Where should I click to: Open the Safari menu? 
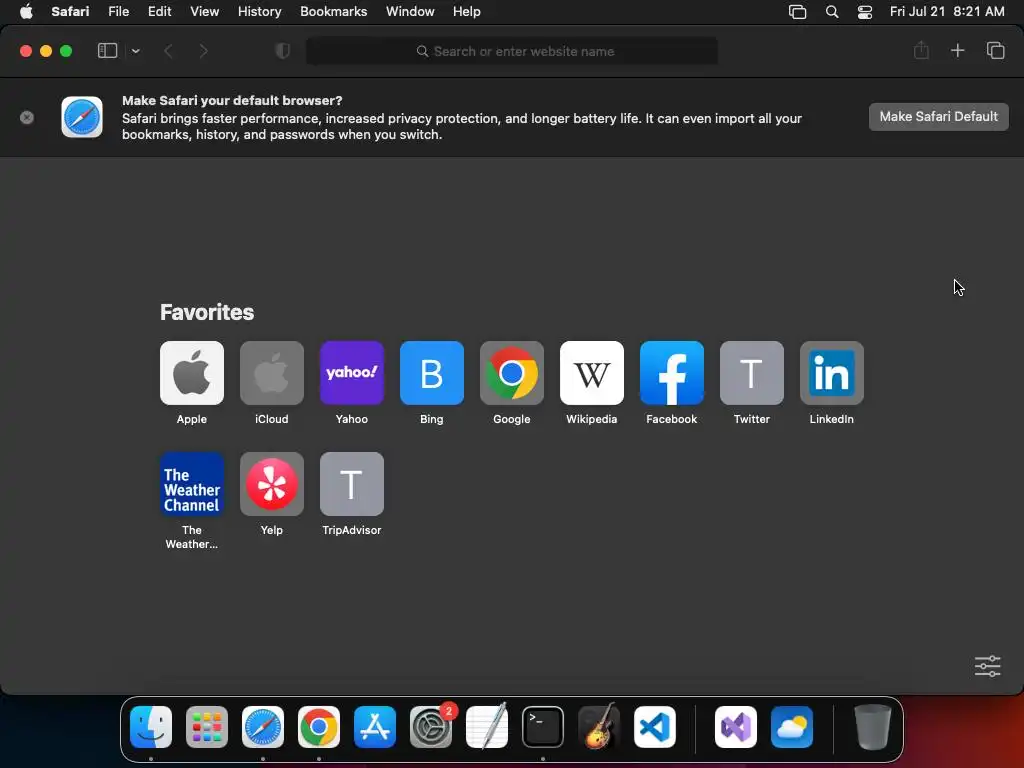(x=70, y=11)
